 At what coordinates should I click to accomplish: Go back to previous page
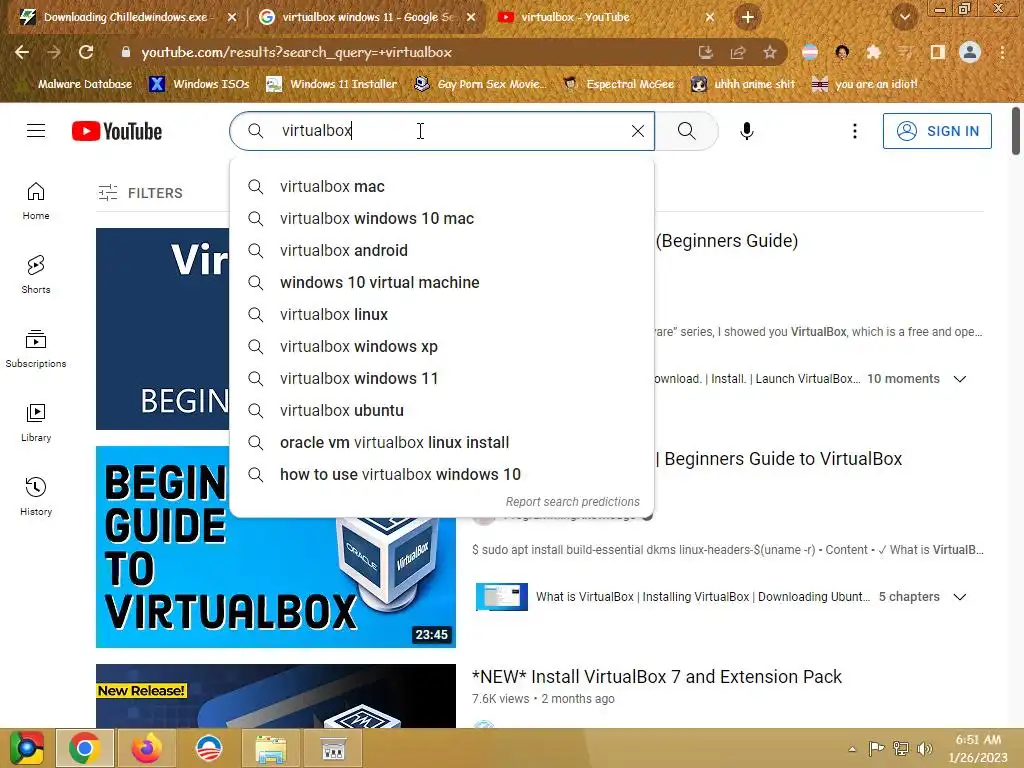(x=22, y=52)
